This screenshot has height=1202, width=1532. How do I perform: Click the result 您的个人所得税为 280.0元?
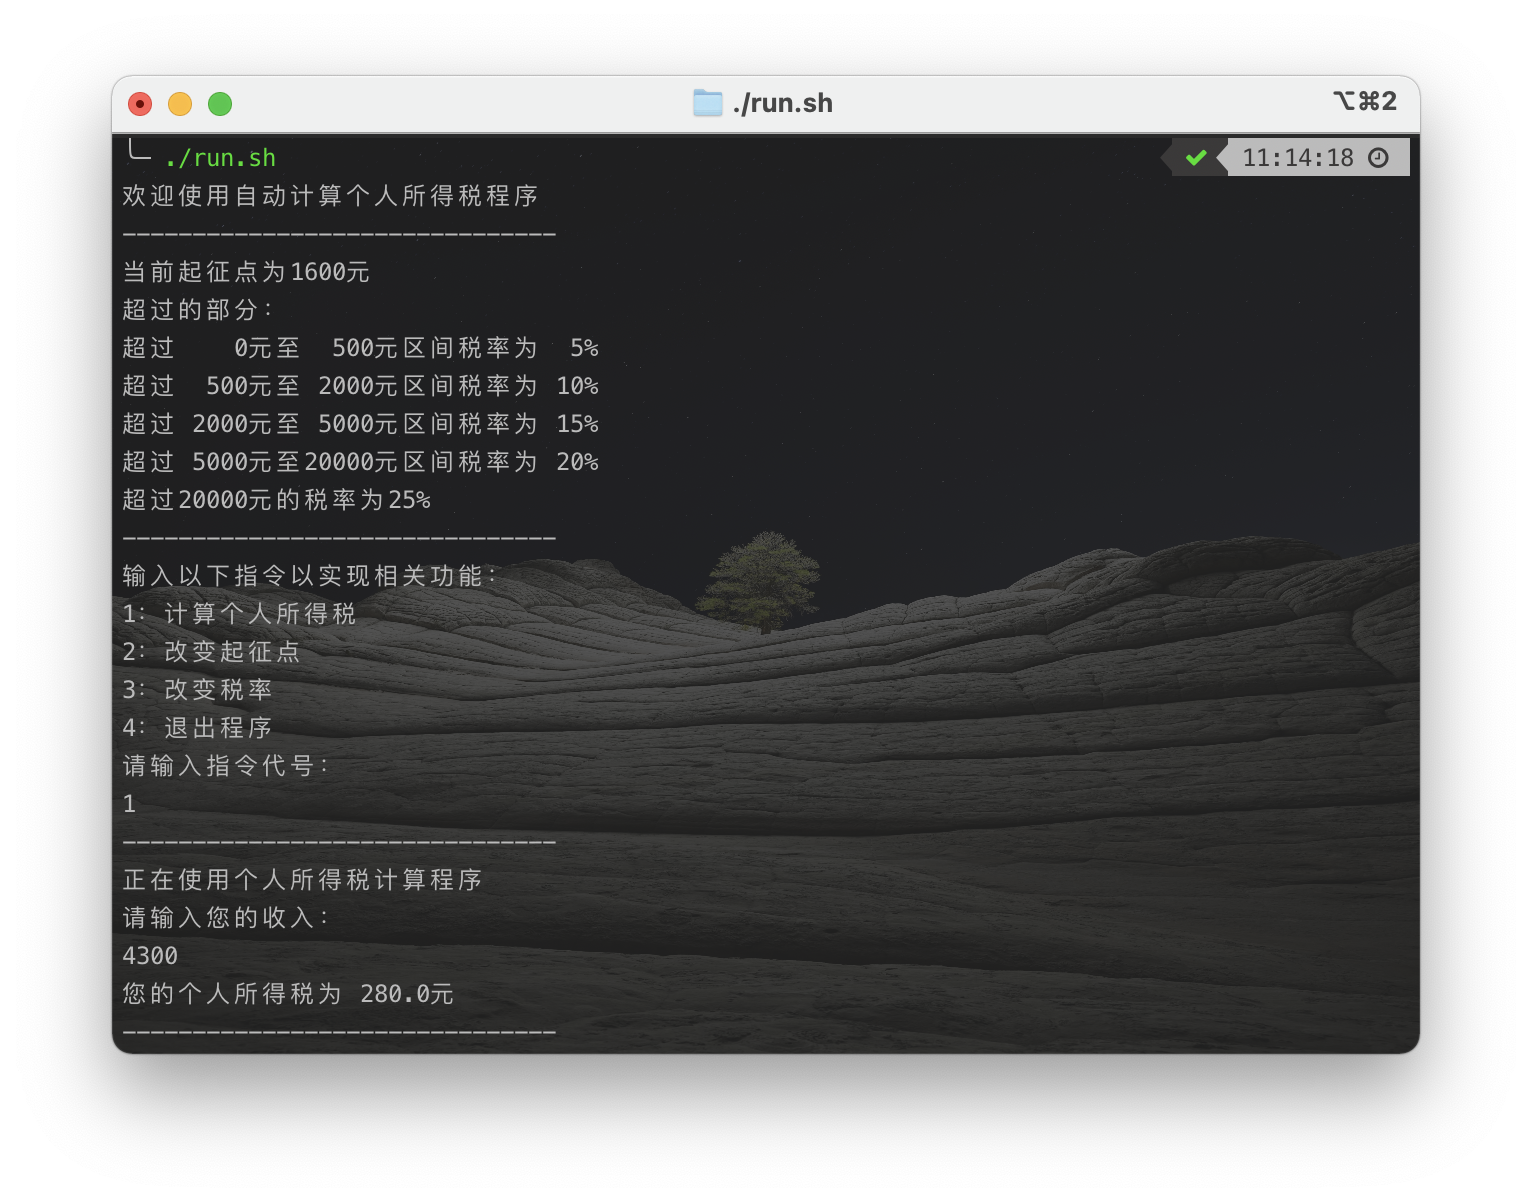point(288,994)
